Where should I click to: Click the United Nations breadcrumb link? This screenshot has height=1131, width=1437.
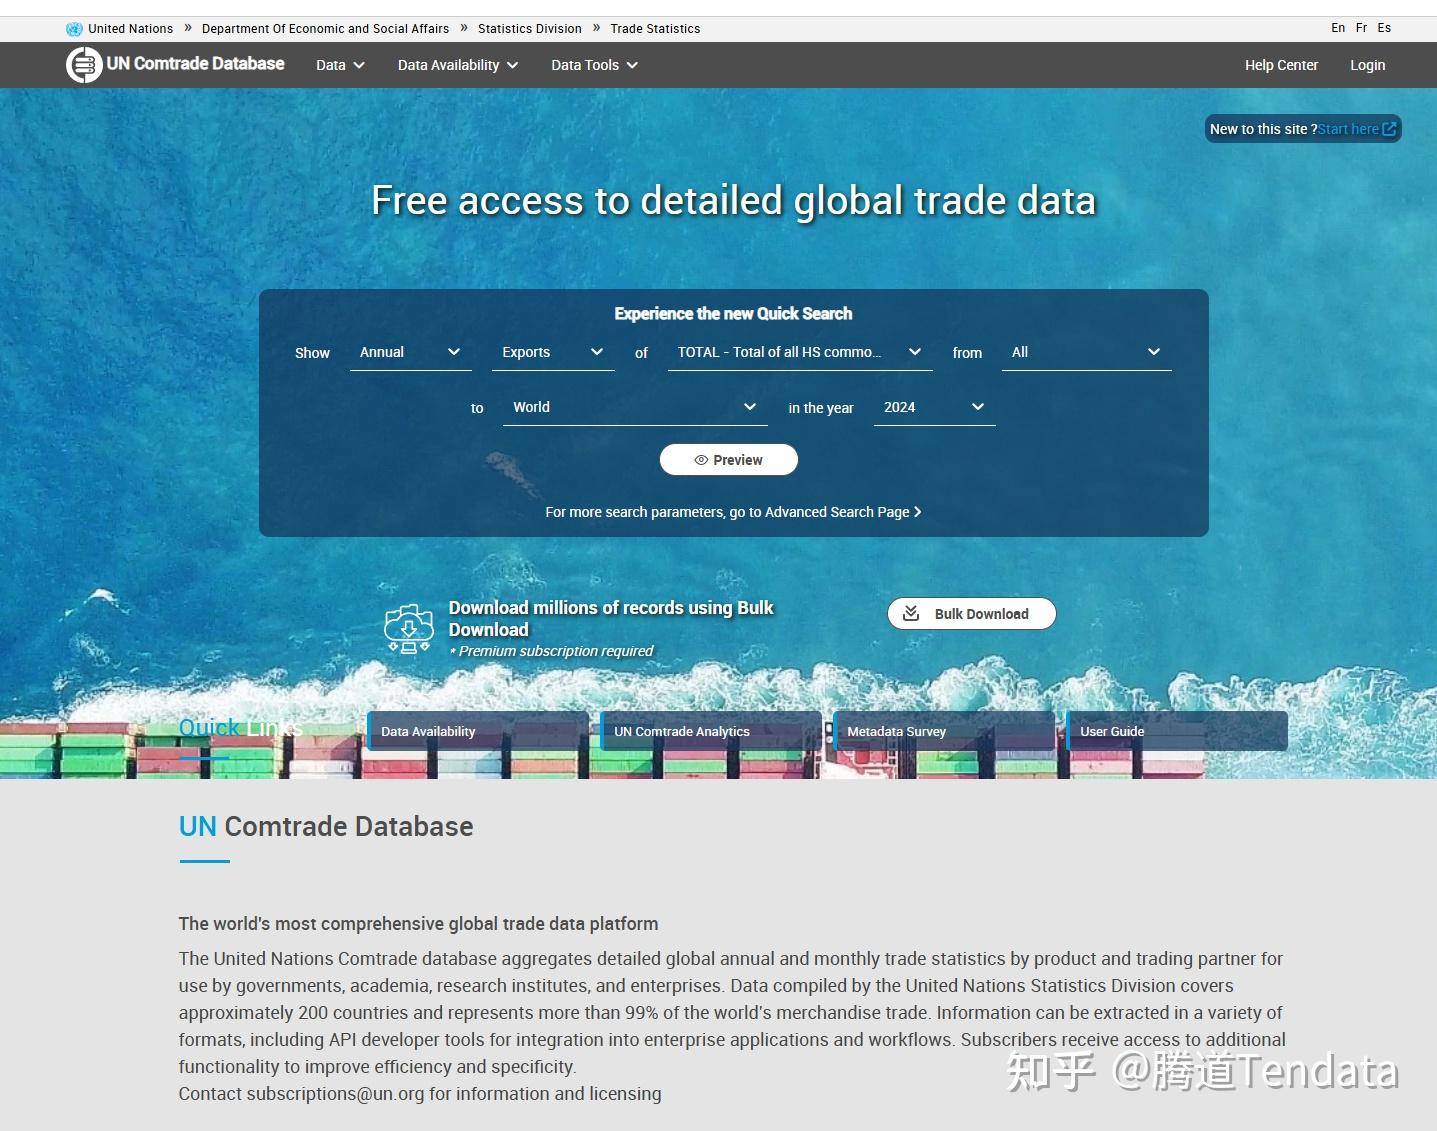(130, 29)
